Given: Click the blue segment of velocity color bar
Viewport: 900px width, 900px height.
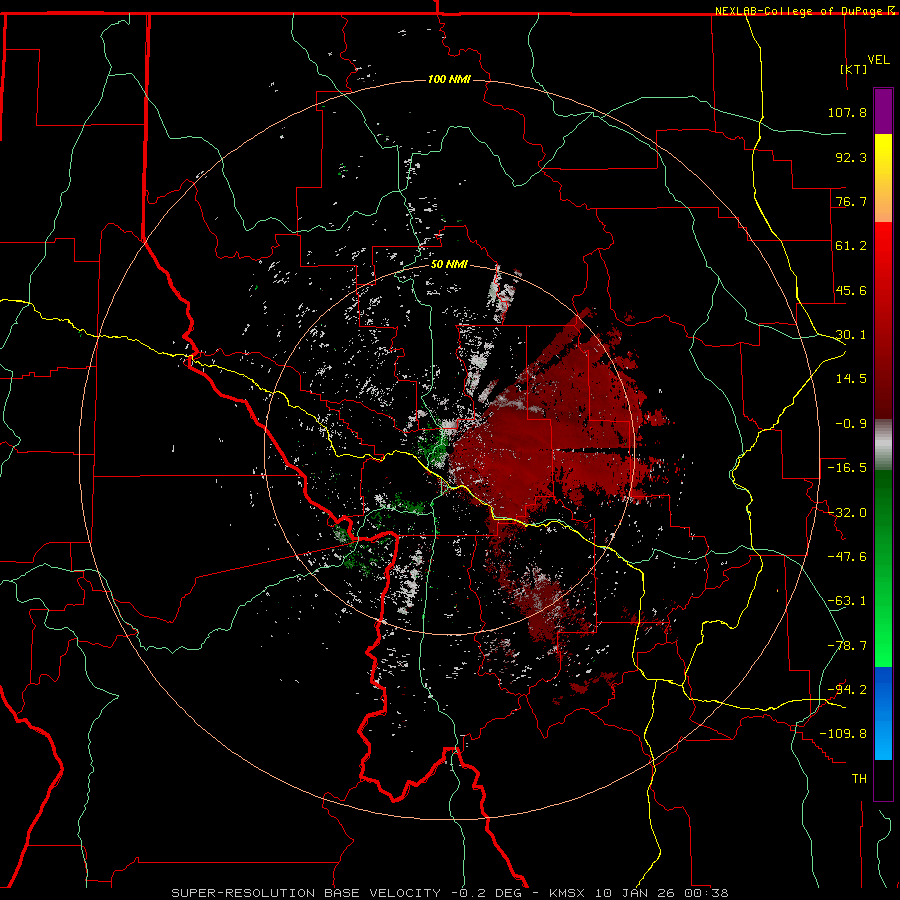Looking at the screenshot, I should (883, 713).
